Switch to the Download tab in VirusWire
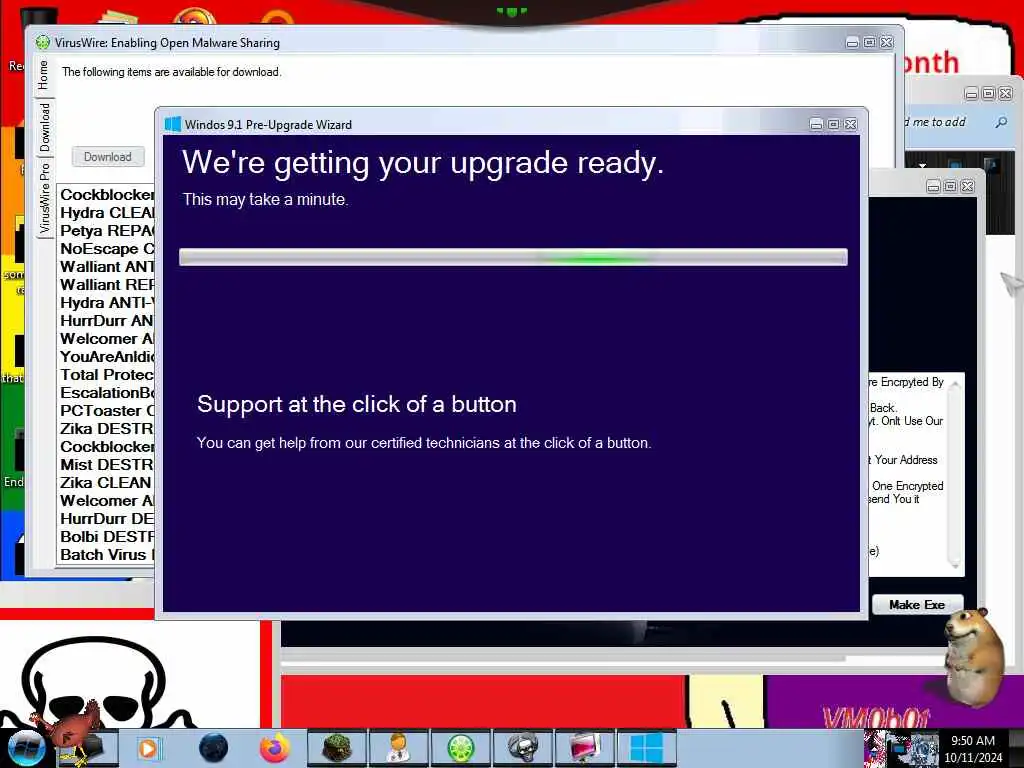The image size is (1024, 768). pos(44,127)
